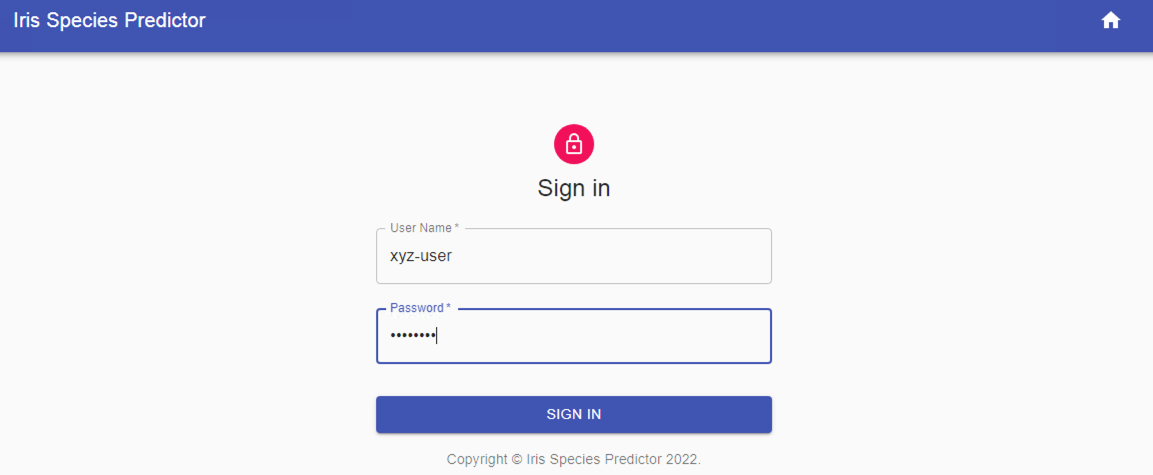
Task: Click the Iris Species Predictor header title
Action: [x=109, y=20]
